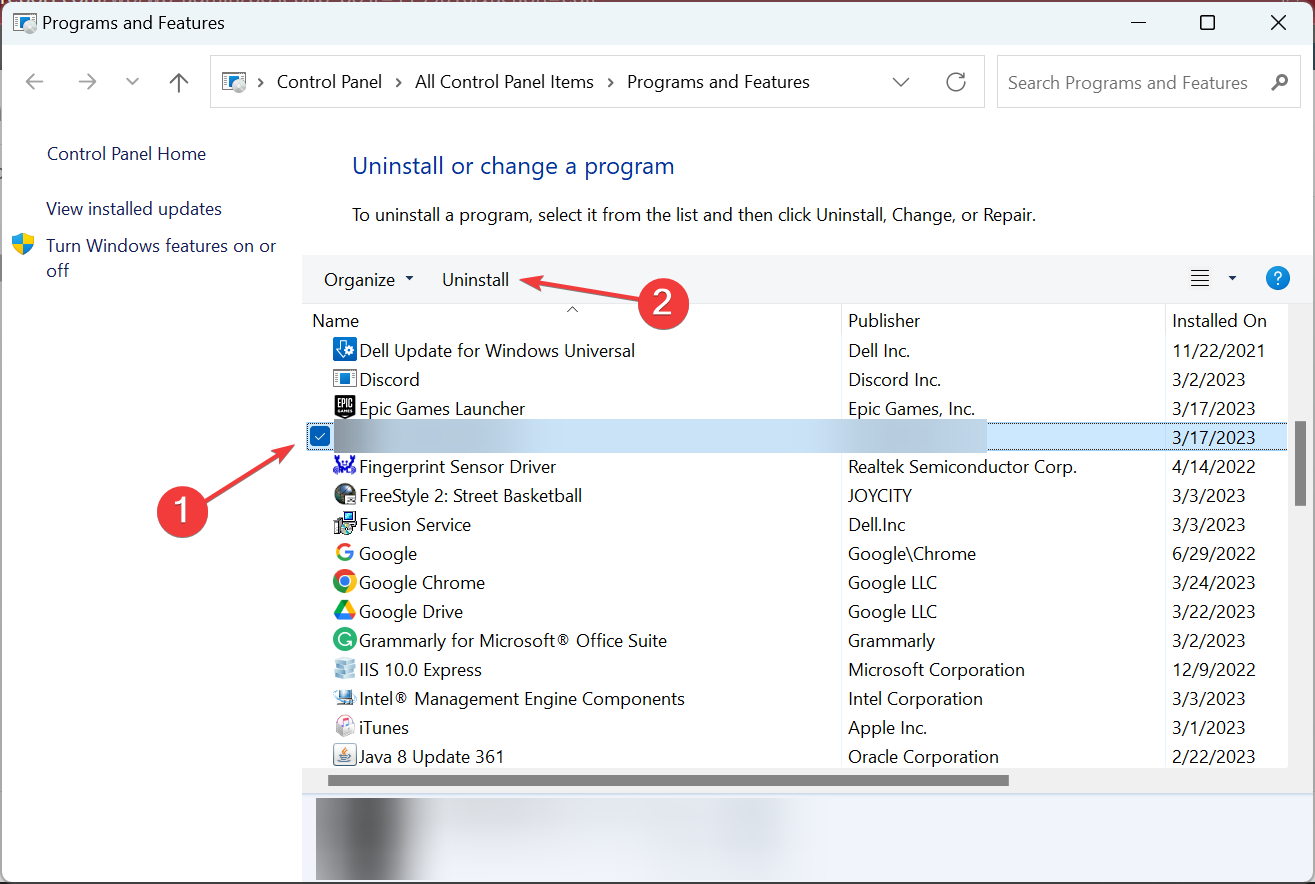
Task: Click the Oracle Corporation publisher cell
Action: click(923, 757)
